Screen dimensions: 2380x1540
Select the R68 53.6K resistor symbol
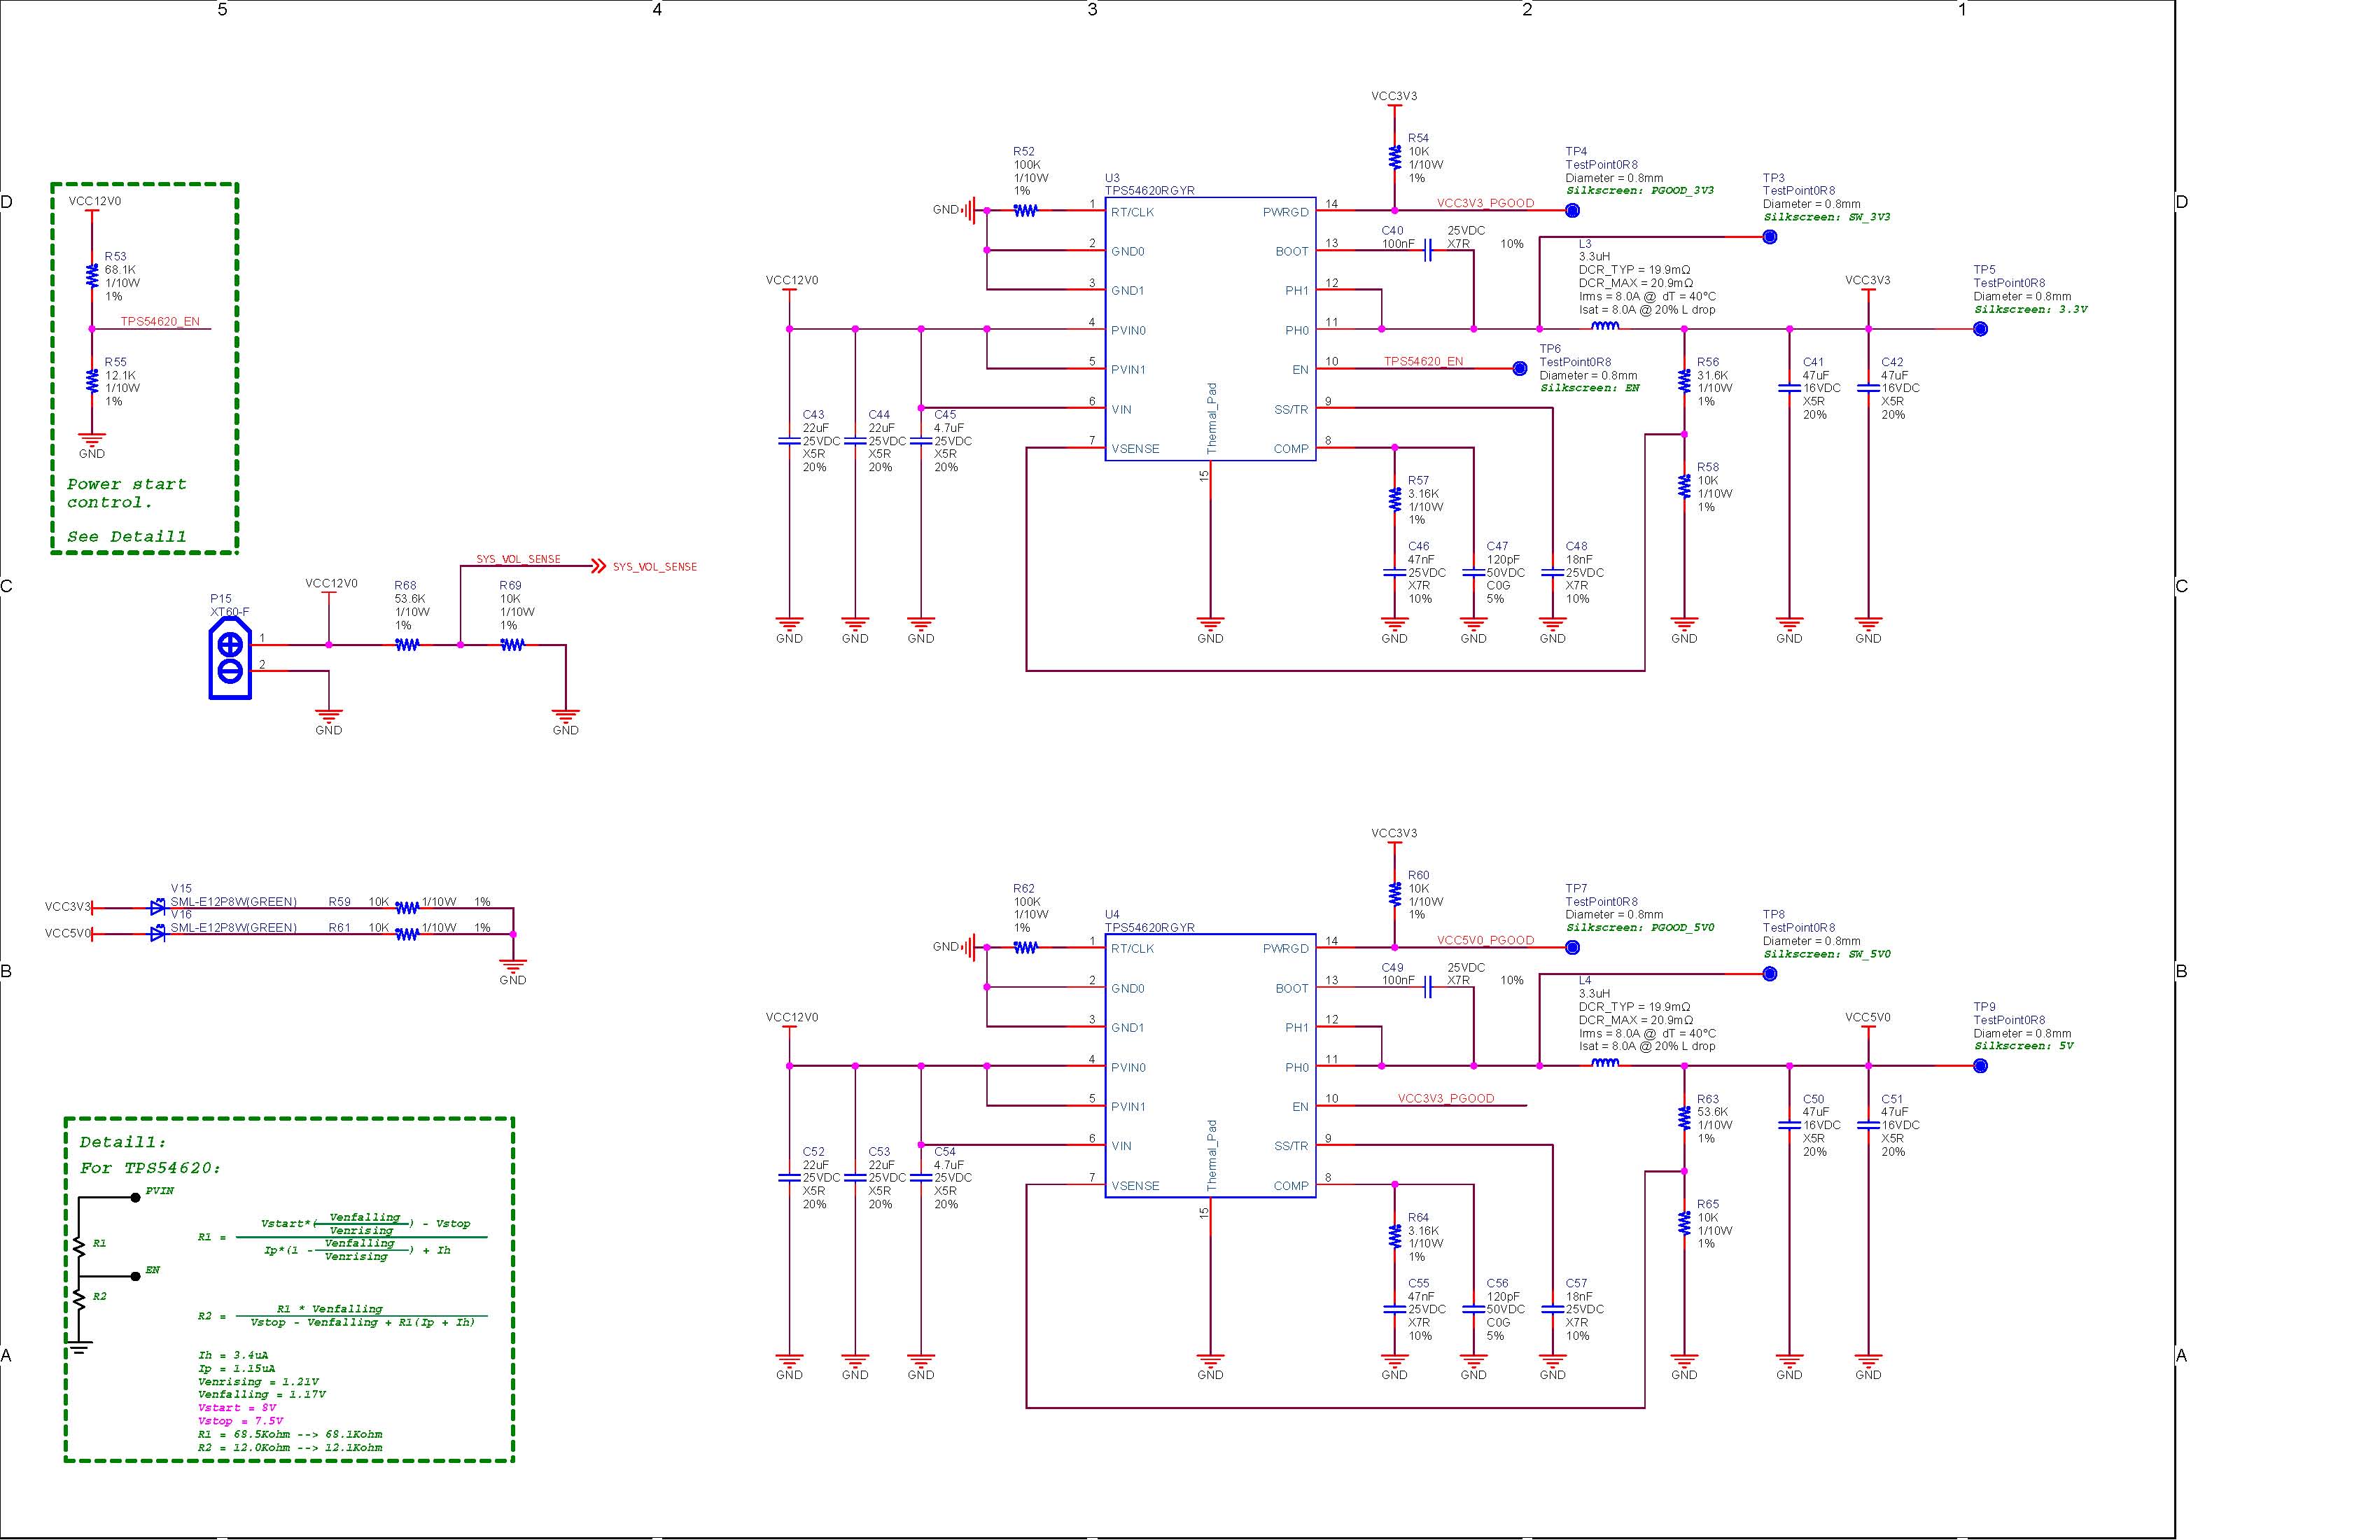406,645
